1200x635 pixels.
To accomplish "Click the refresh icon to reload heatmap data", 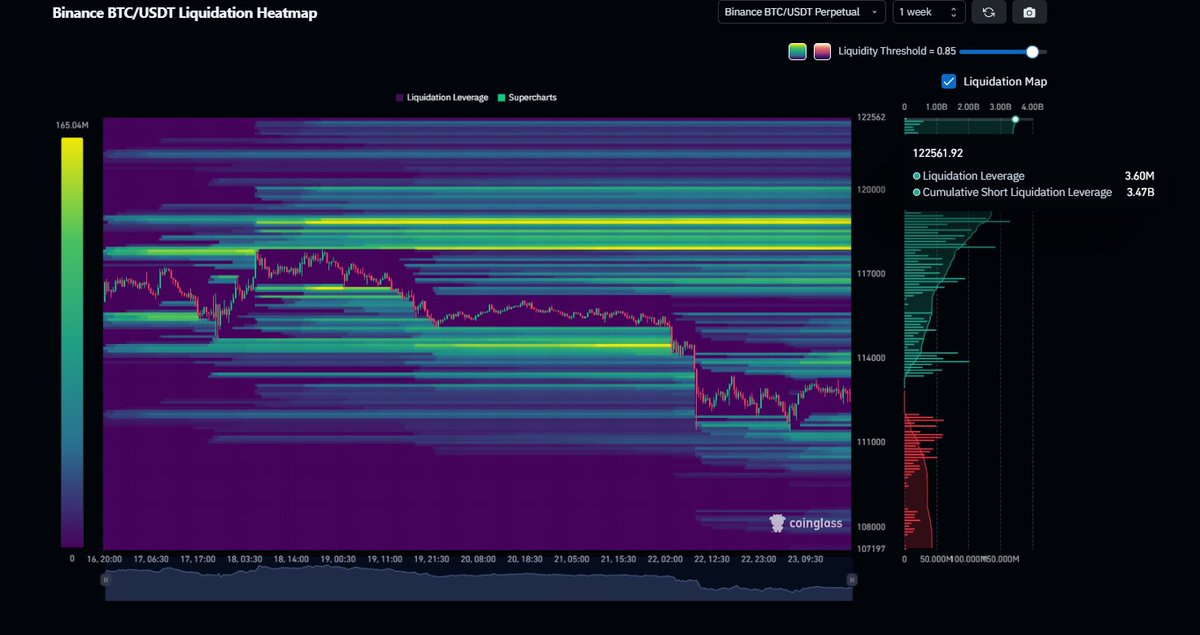I will [989, 12].
